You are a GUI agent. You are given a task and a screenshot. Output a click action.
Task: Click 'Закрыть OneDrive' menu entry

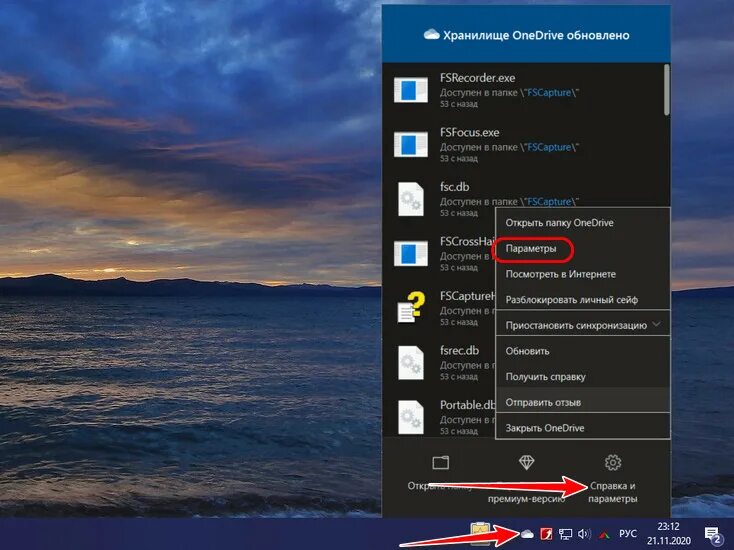click(583, 428)
